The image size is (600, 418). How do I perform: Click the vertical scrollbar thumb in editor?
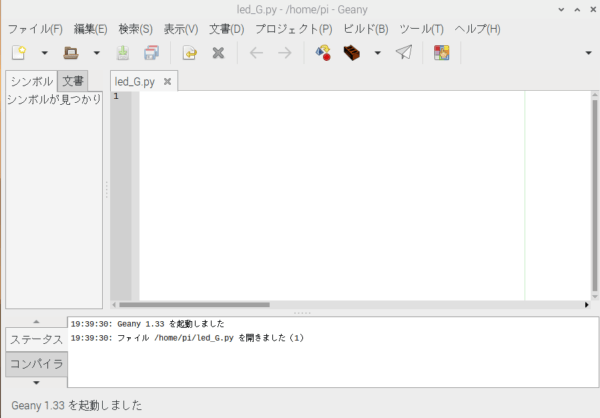[x=595, y=196]
